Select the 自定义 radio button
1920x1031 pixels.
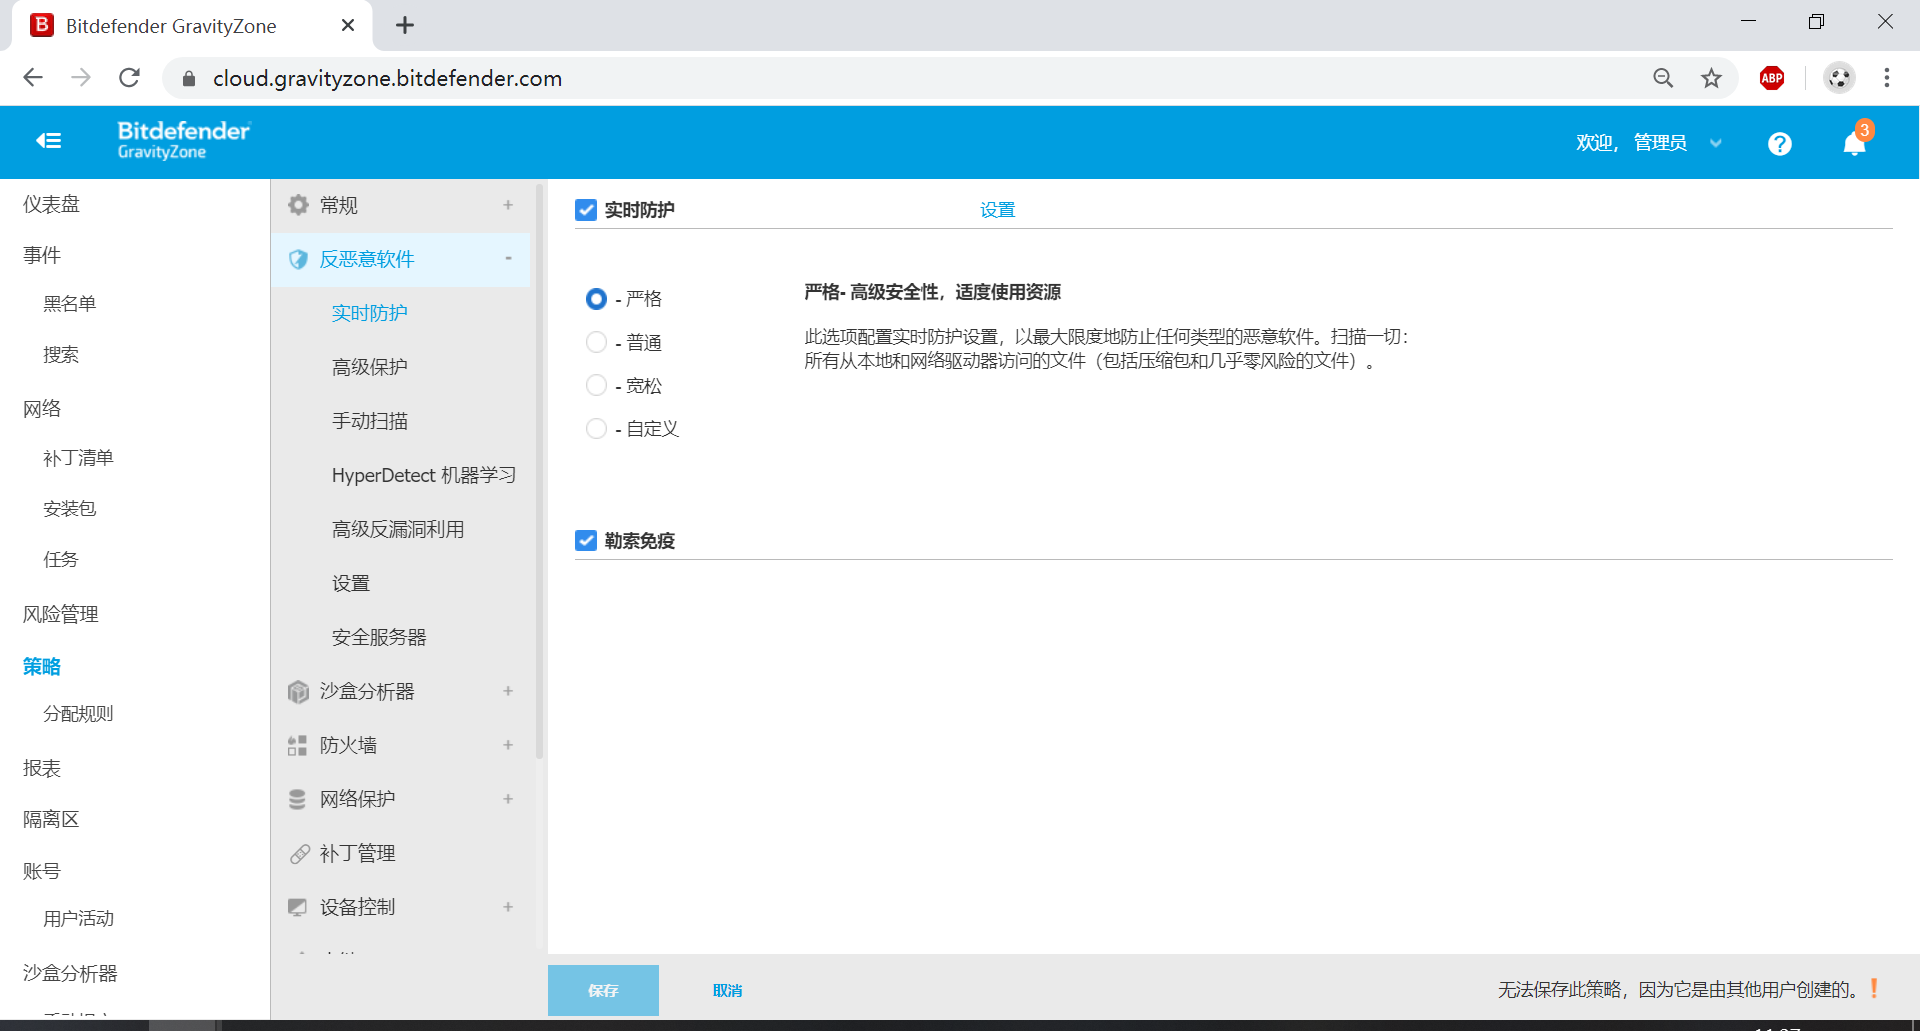click(x=596, y=429)
